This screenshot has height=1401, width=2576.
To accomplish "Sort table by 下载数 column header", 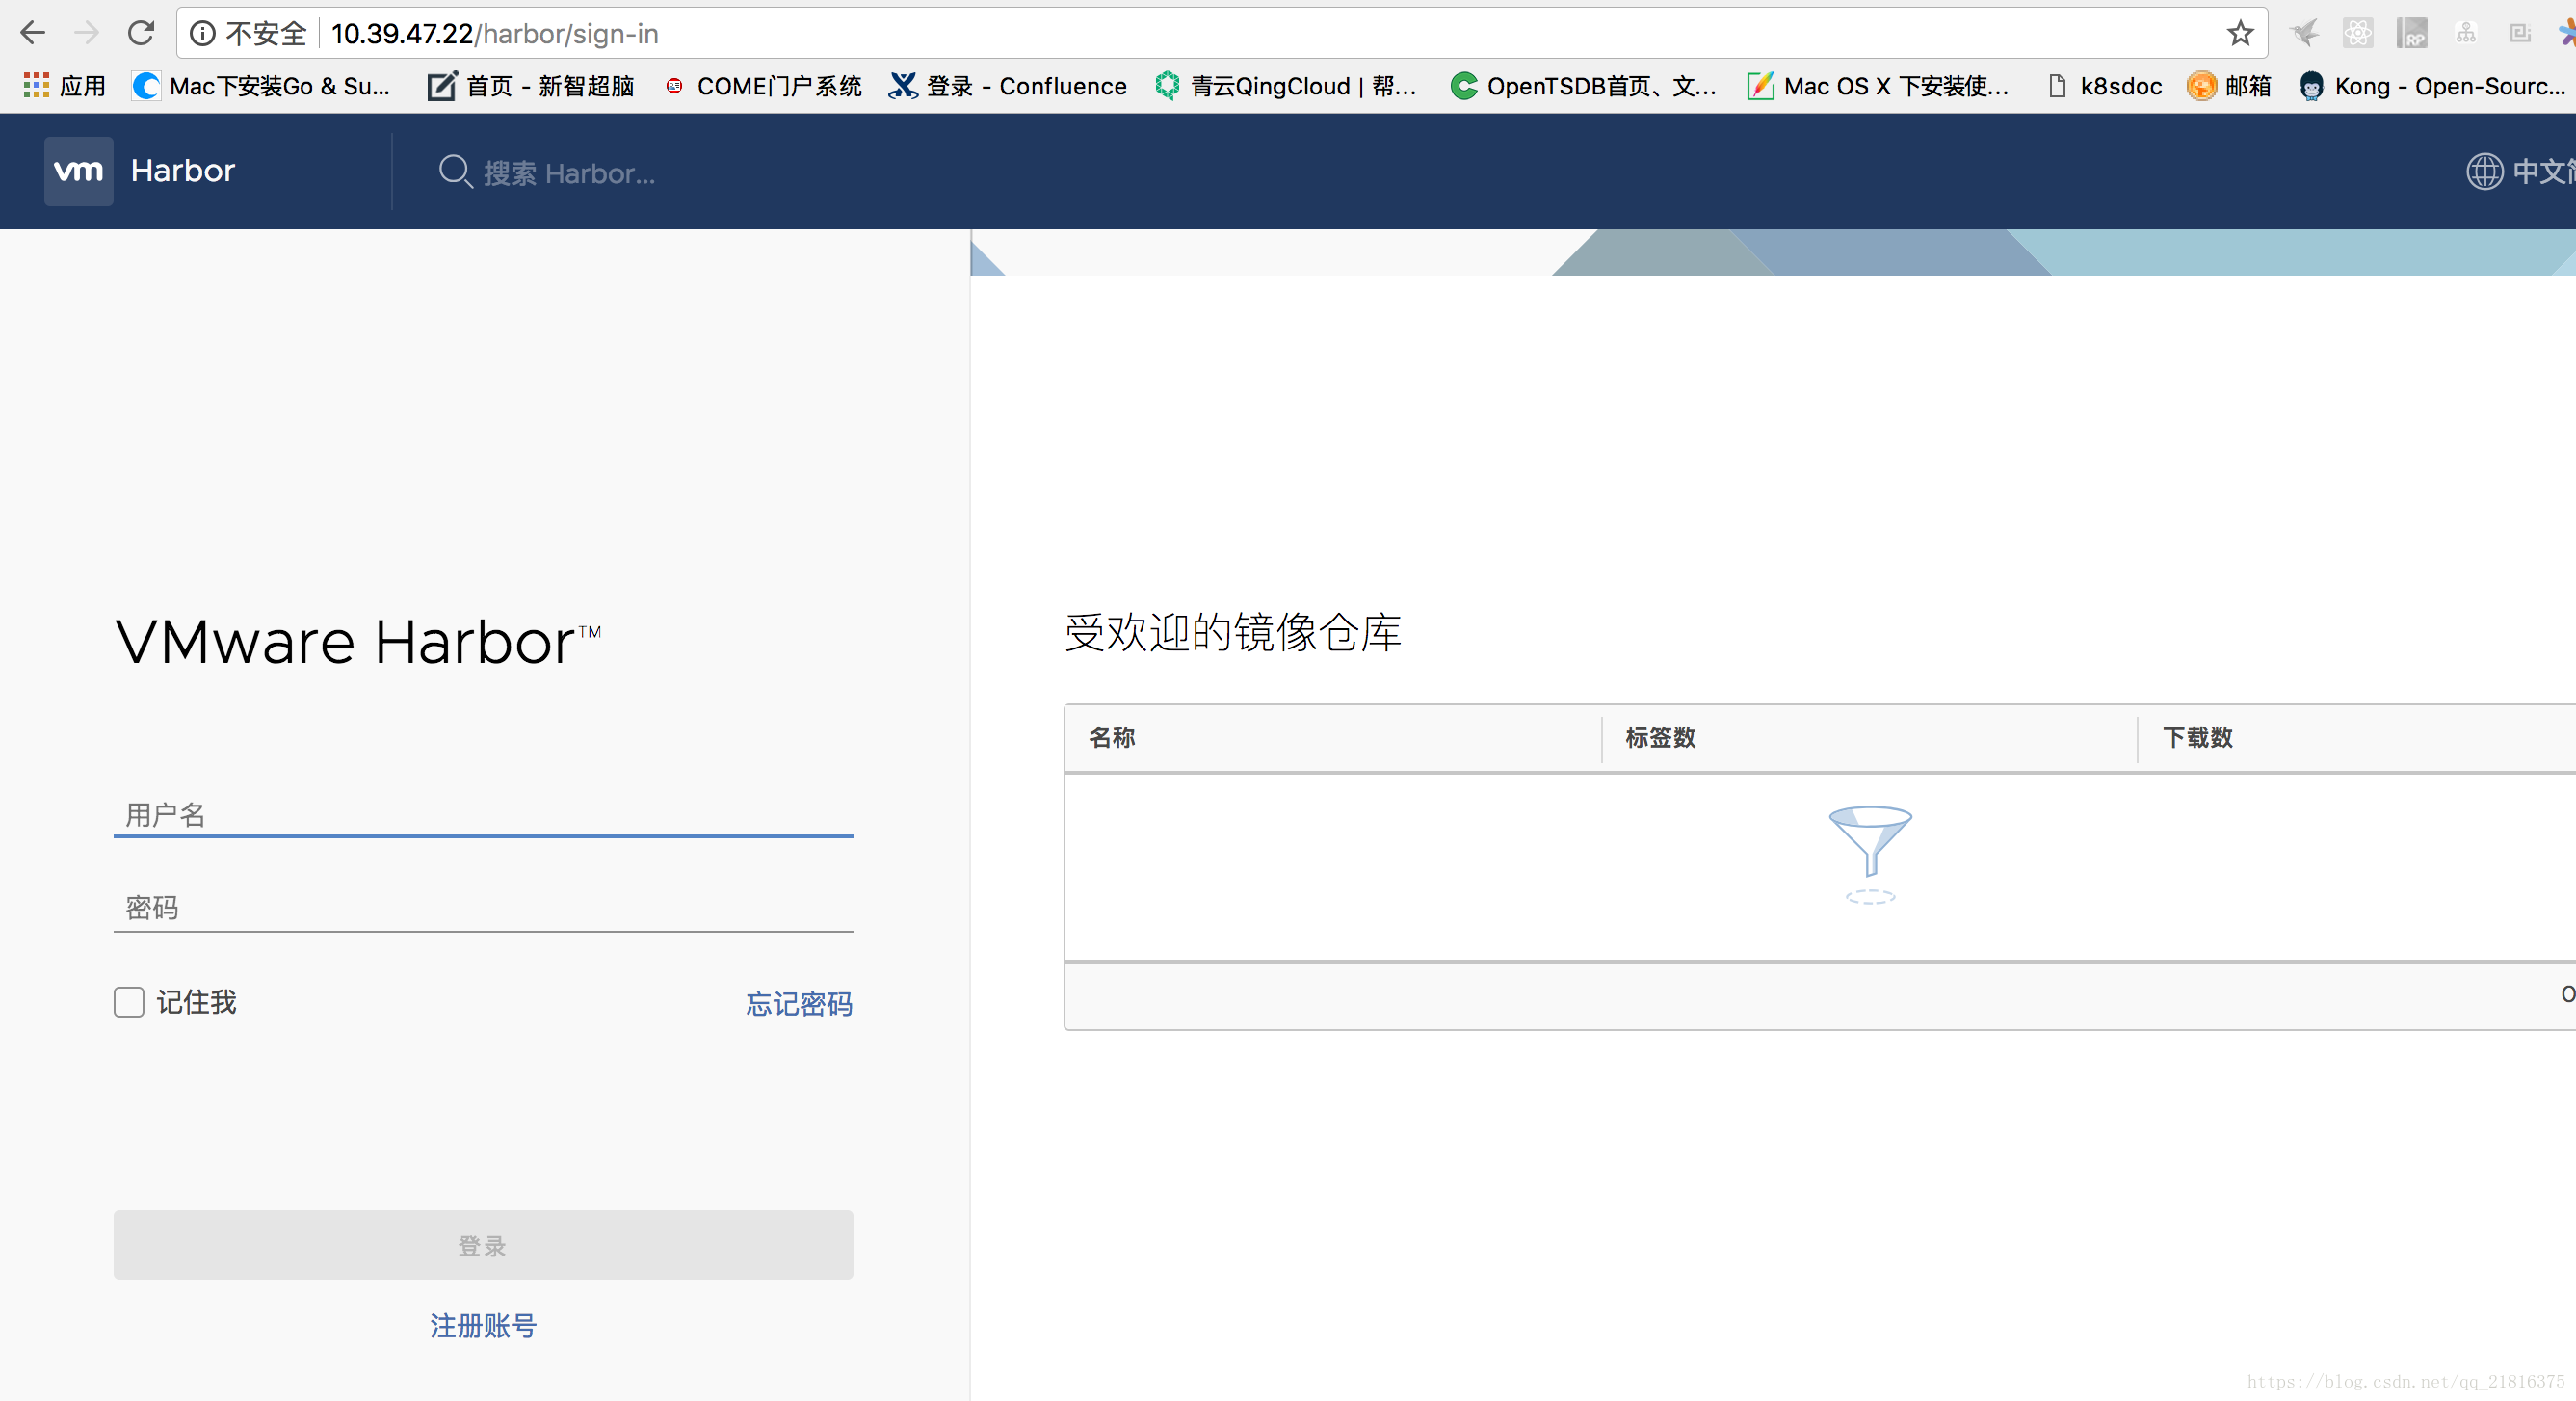I will 2197,738.
